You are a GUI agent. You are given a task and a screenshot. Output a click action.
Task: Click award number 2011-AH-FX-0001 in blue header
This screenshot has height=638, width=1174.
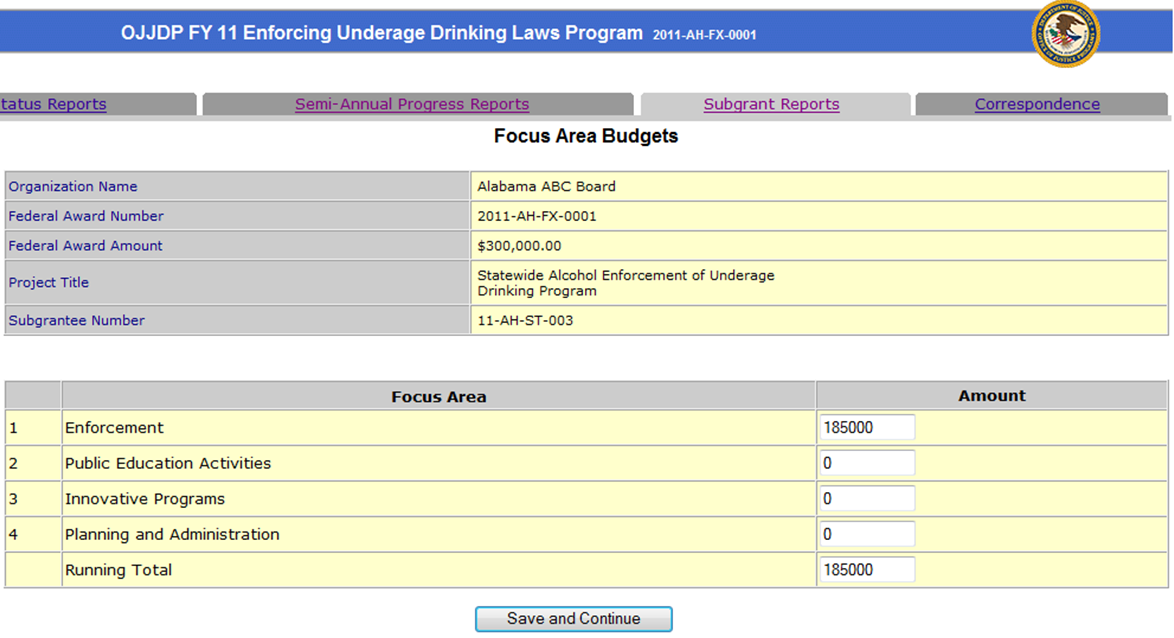(x=704, y=35)
